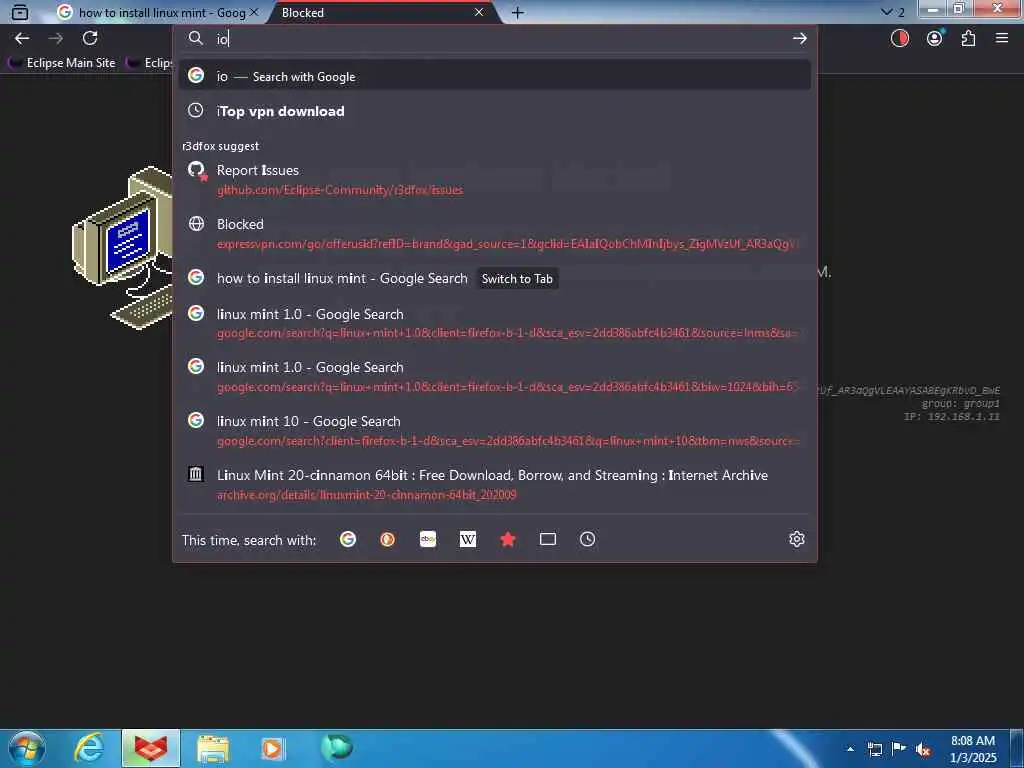Image resolution: width=1024 pixels, height=768 pixels.
Task: Search history with the clock icon
Action: point(588,539)
